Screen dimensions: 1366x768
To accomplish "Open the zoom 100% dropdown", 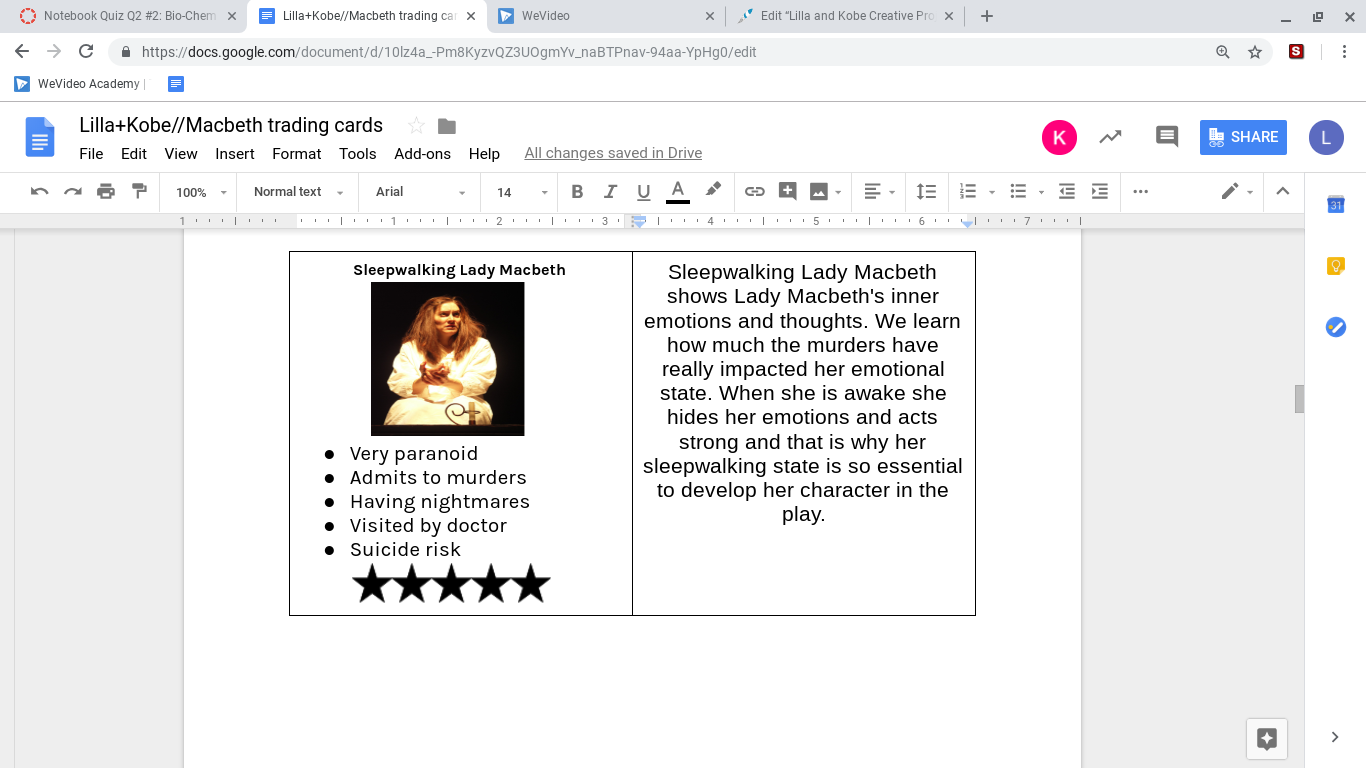I will 201,192.
